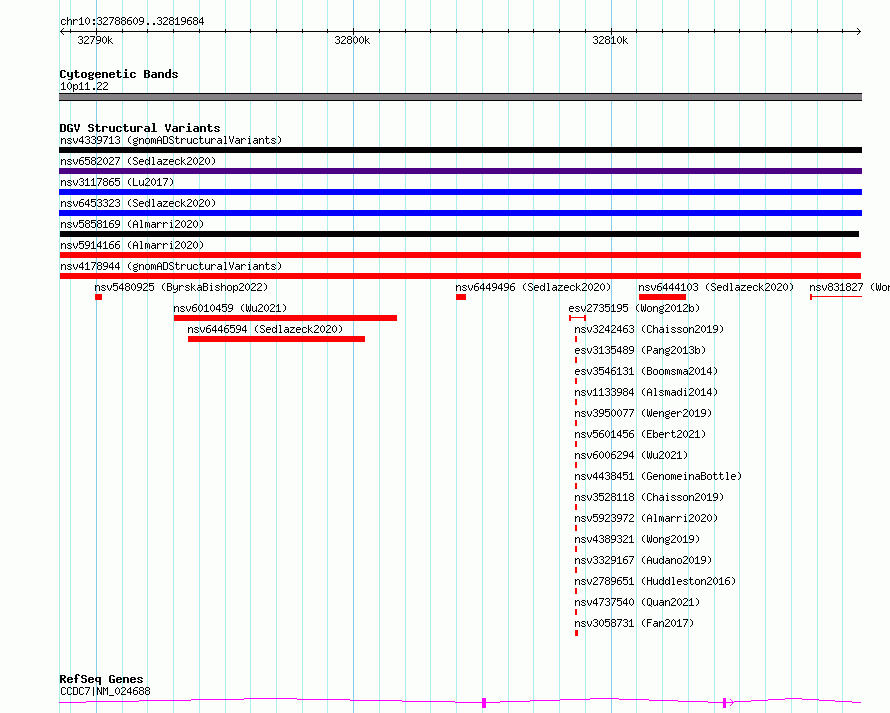Click the DGV Structural Variants track title
Screen dimensions: 890x713
tap(140, 128)
